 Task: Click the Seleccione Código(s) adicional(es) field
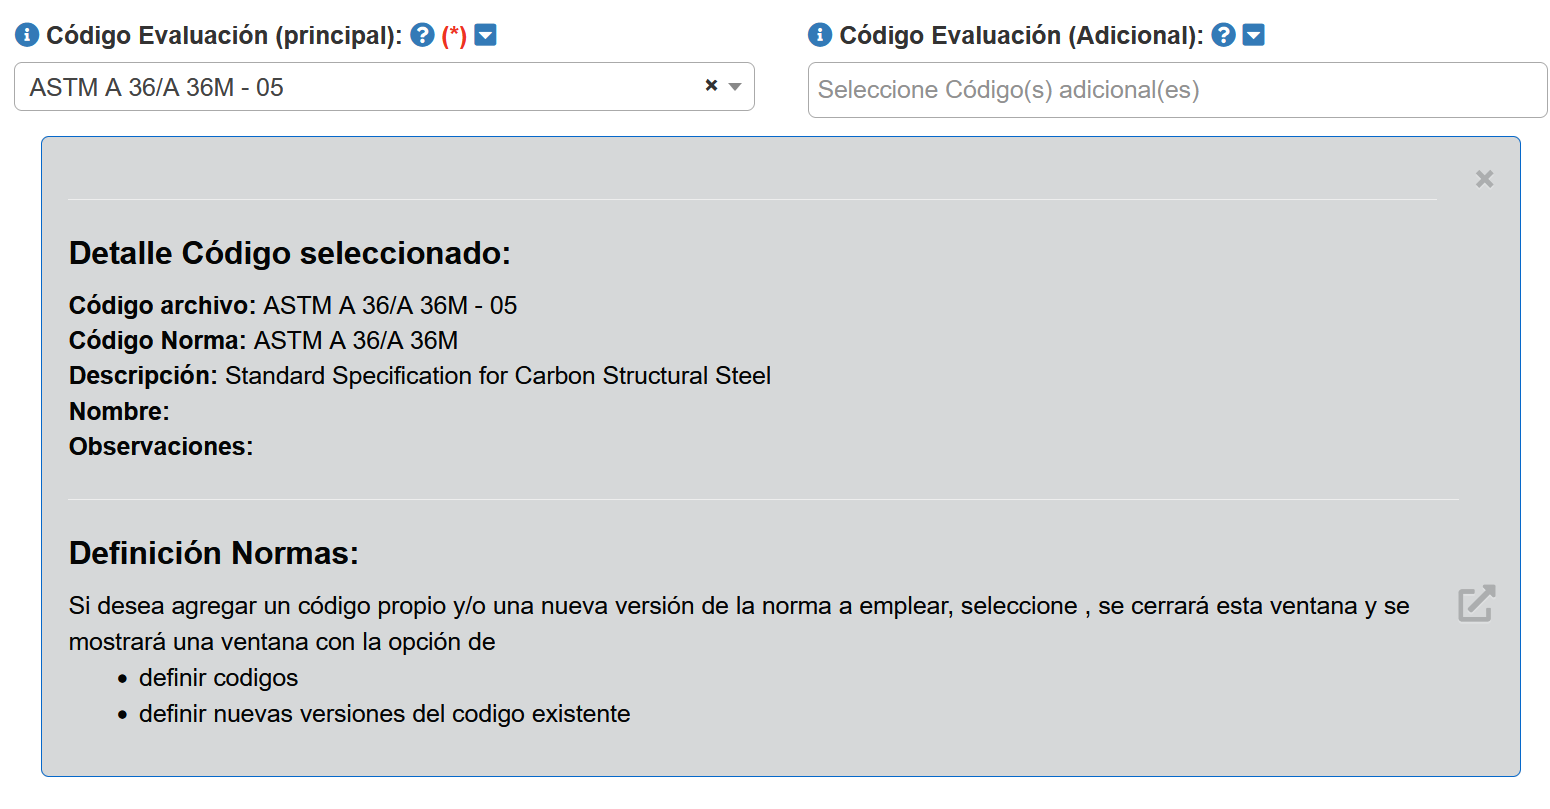[1176, 90]
